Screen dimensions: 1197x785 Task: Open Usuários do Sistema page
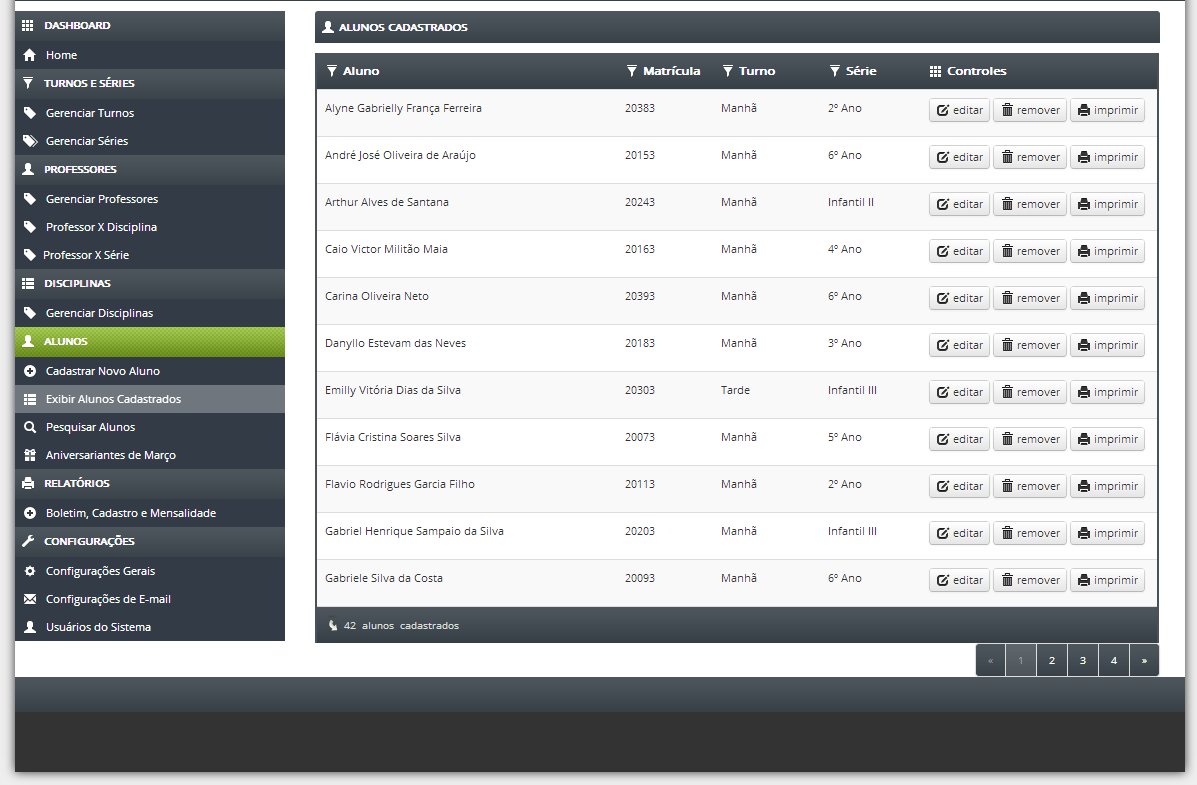(x=98, y=627)
